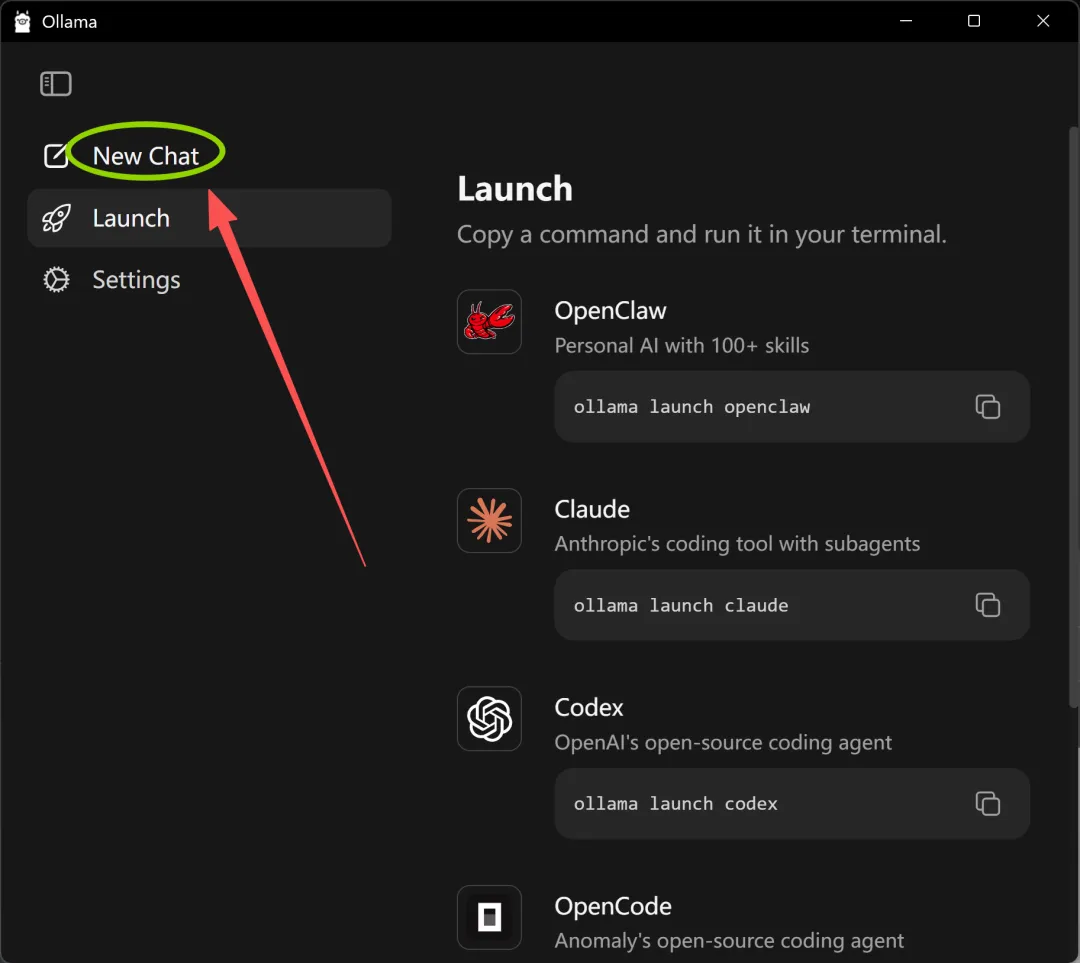Copy the ollama launch claude command

(988, 605)
